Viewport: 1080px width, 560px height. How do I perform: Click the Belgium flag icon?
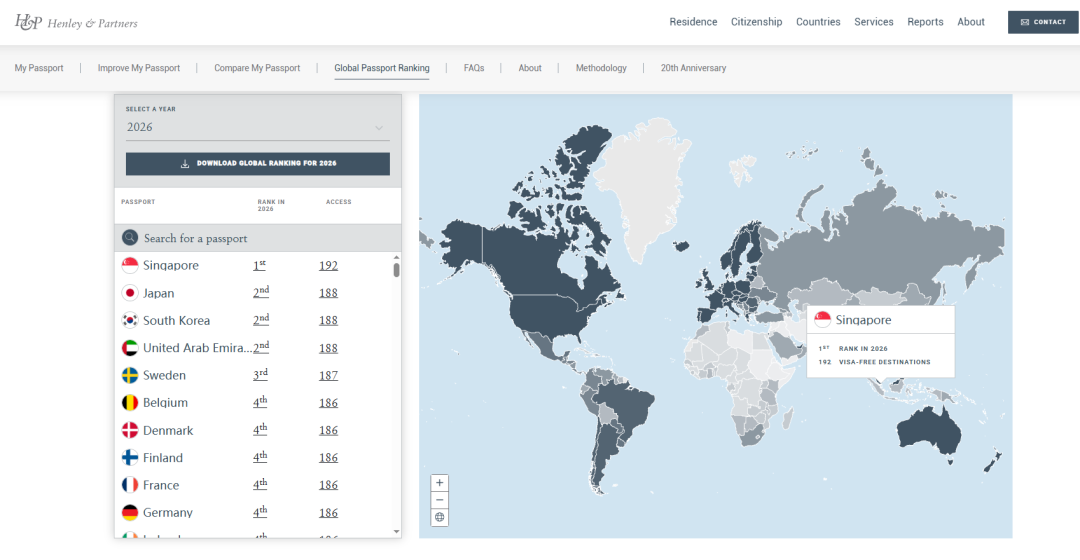[x=129, y=403]
